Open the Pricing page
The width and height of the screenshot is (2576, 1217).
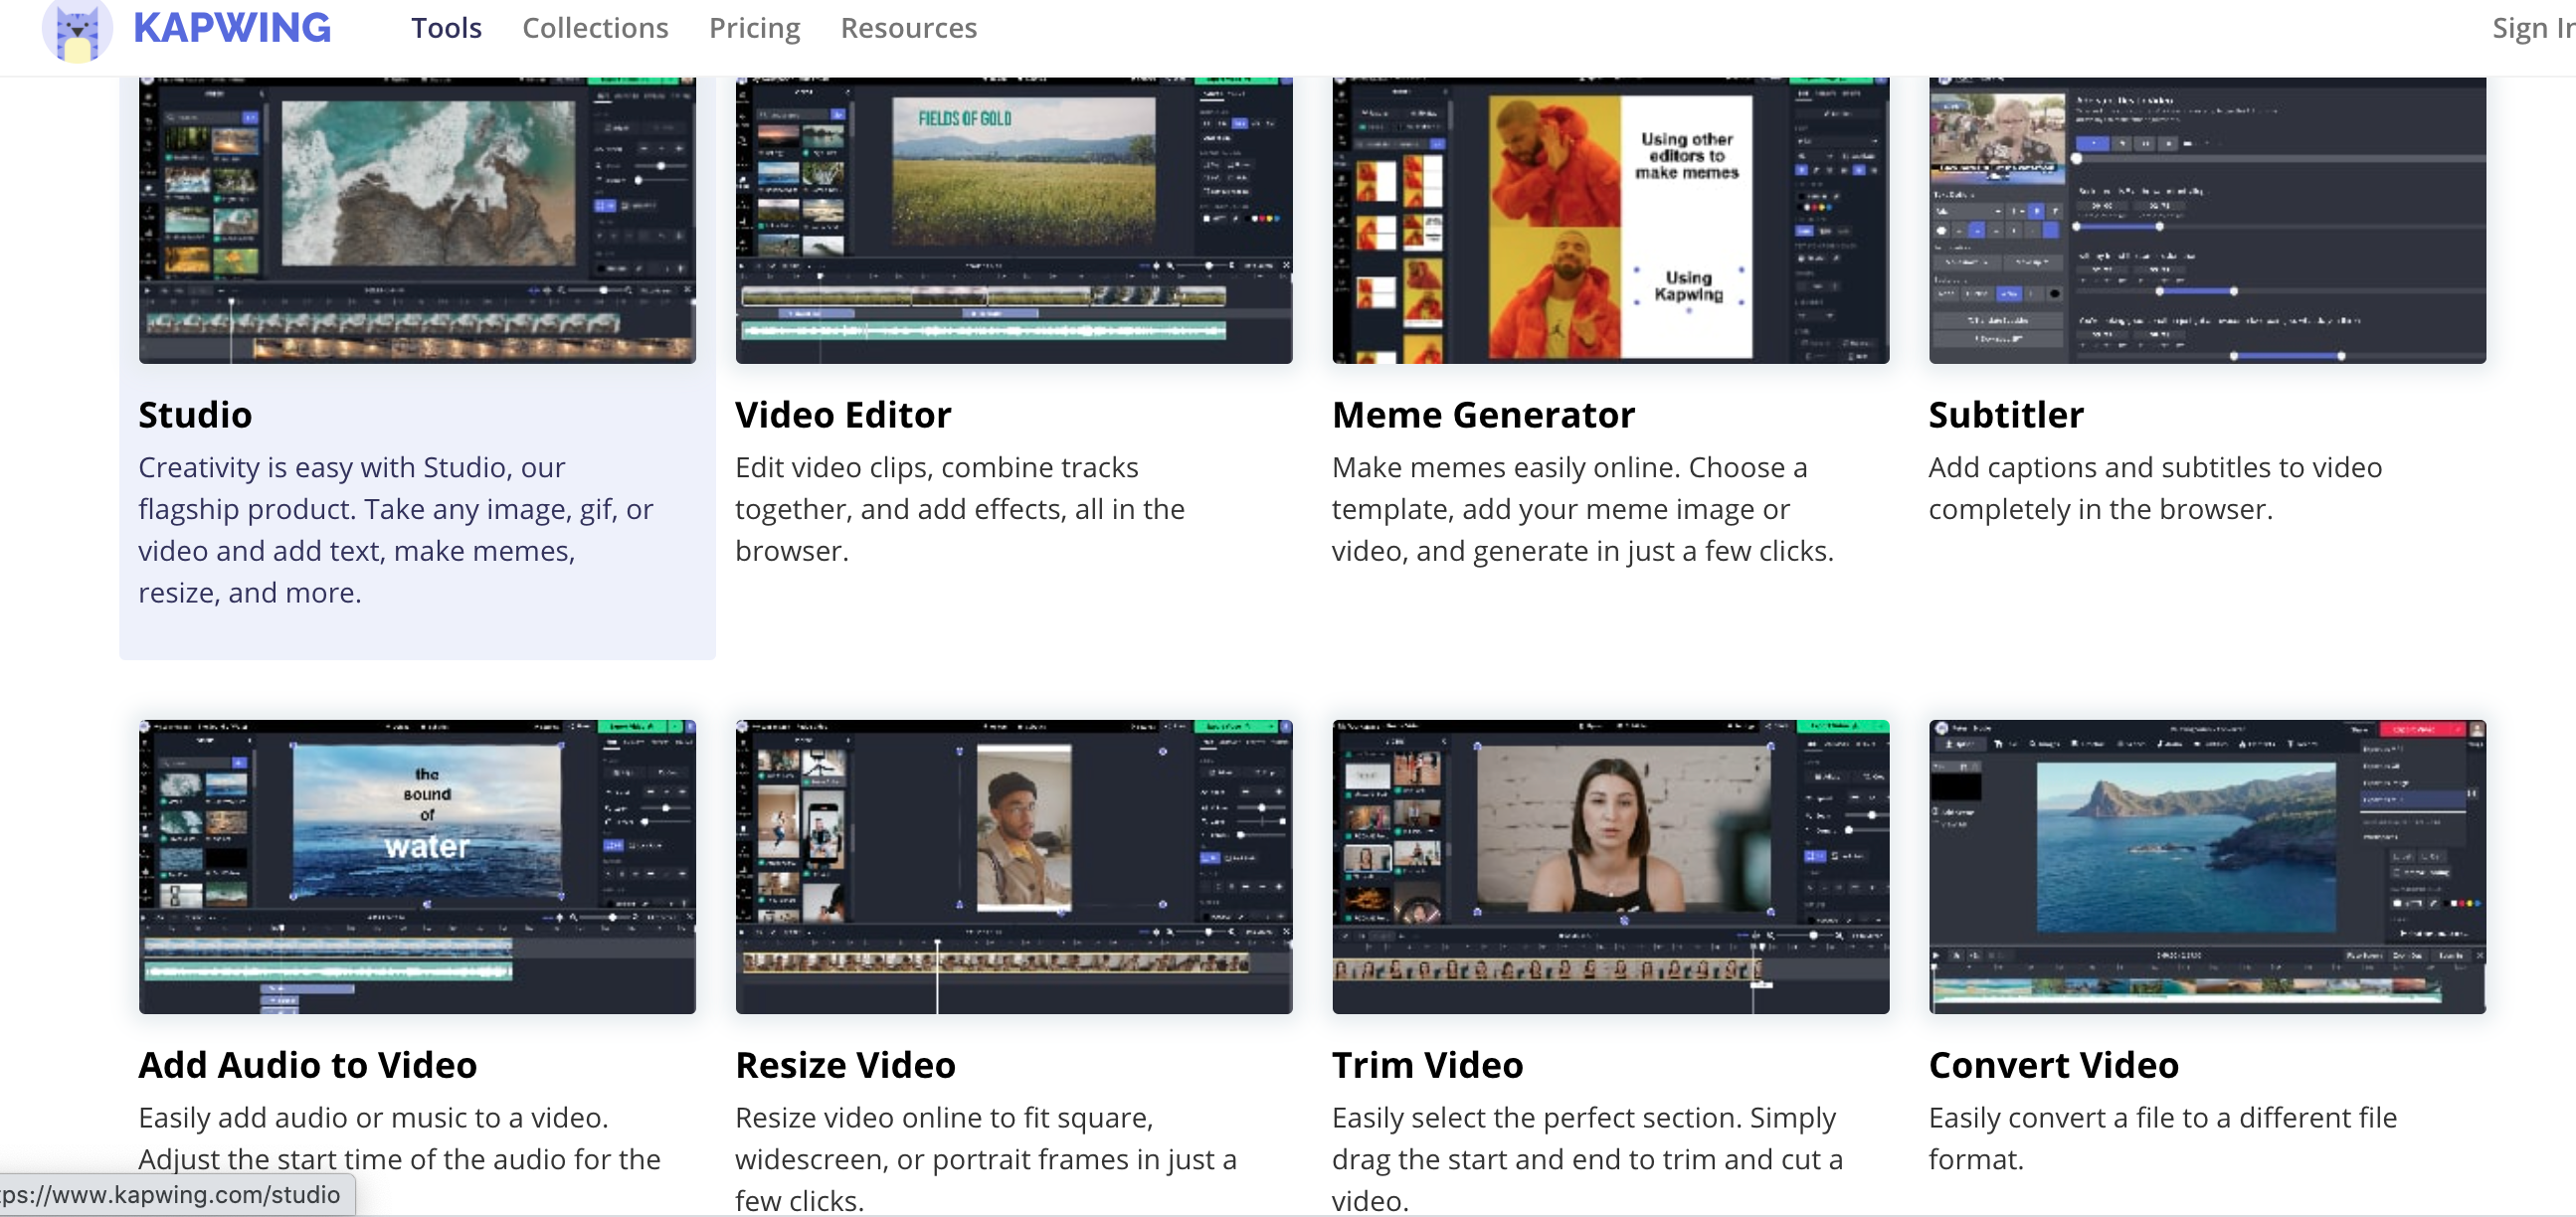754,28
